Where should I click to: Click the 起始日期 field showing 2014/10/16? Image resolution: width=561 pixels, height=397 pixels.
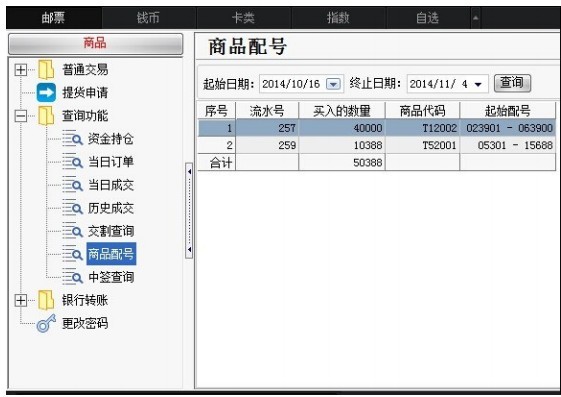tap(301, 84)
